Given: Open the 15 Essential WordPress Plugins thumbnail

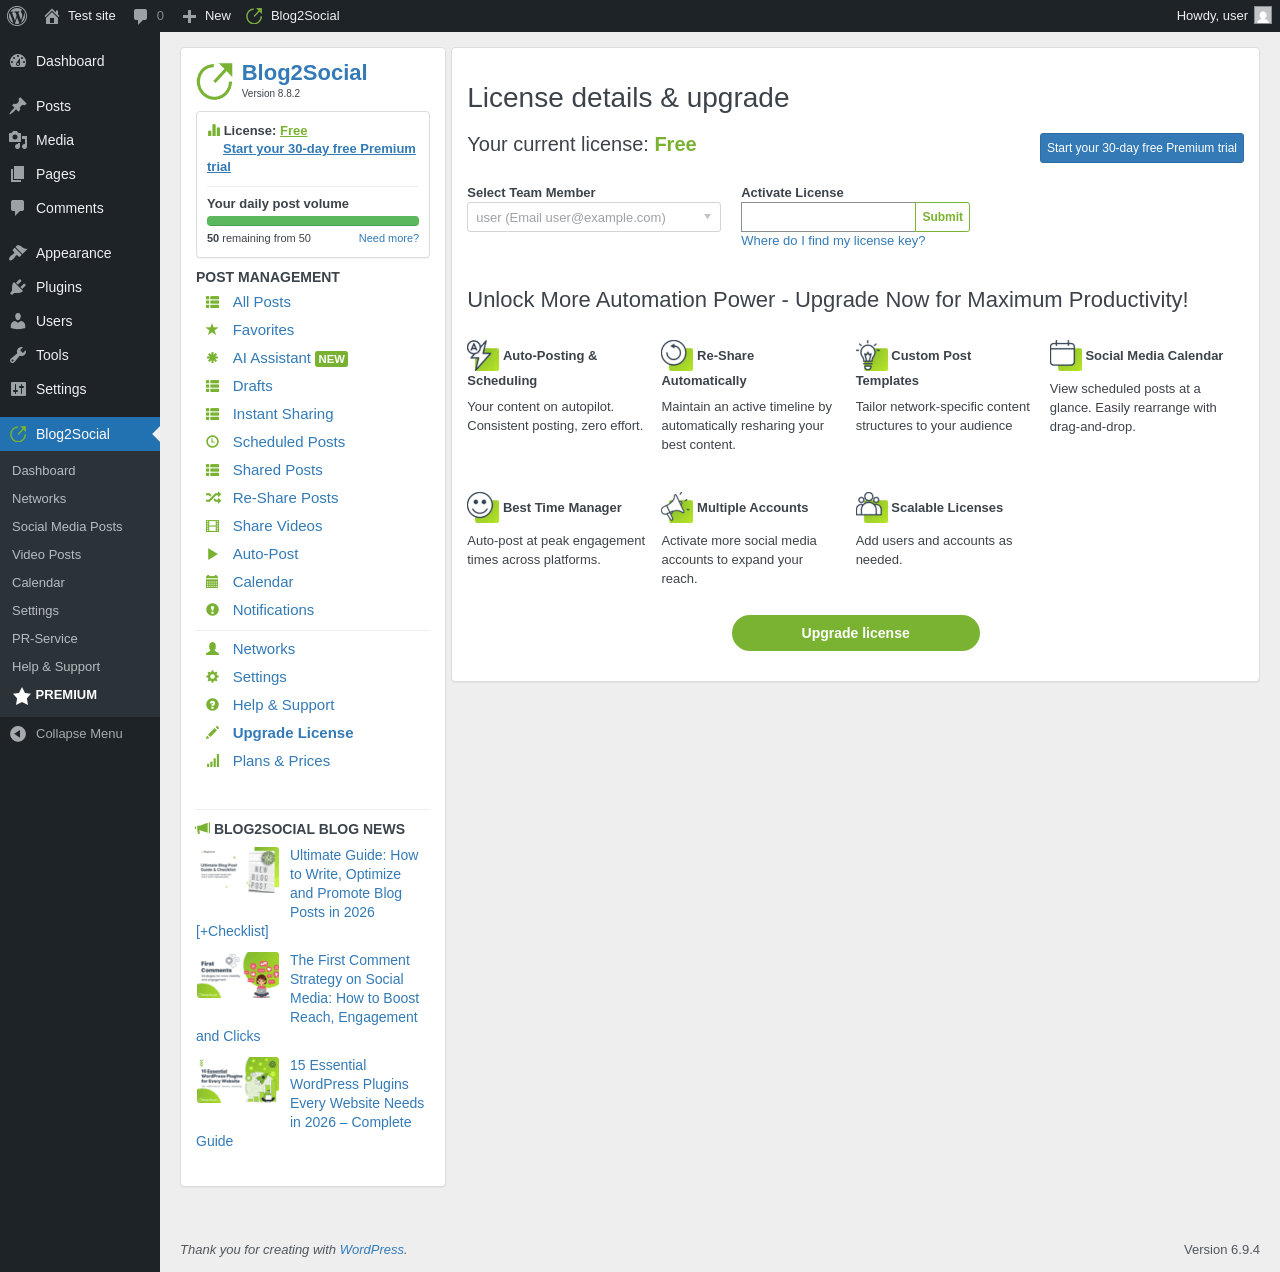Looking at the screenshot, I should point(238,1080).
